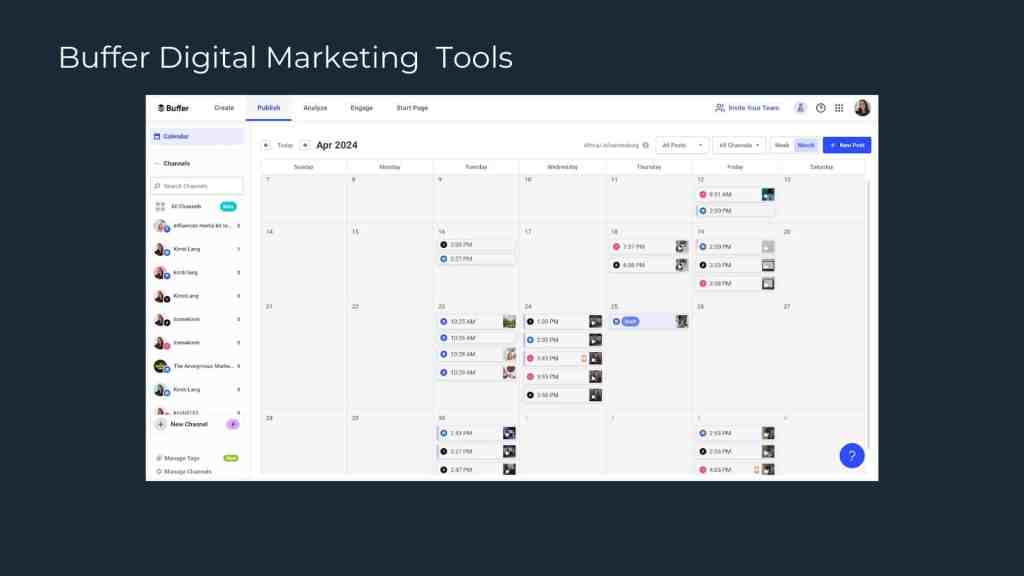Open the Create tab
1024x576 pixels.
click(x=224, y=108)
